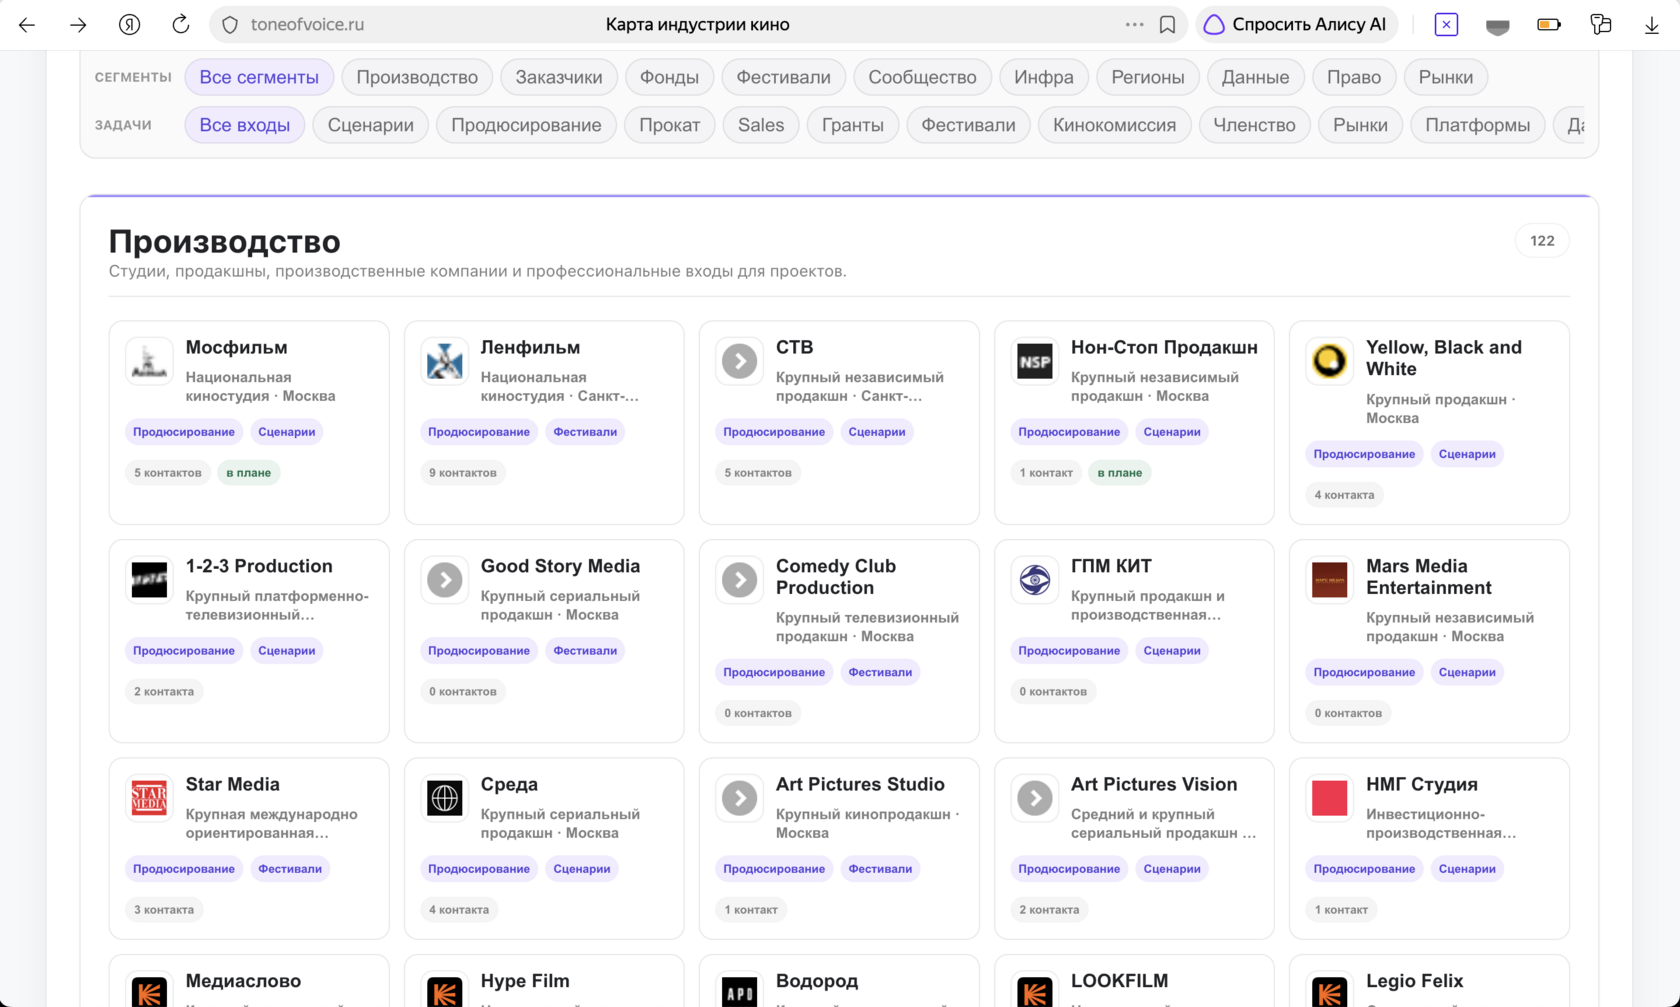Screen dimensions: 1680x1007
Task: Filter segments by Сообщество
Action: (x=922, y=77)
